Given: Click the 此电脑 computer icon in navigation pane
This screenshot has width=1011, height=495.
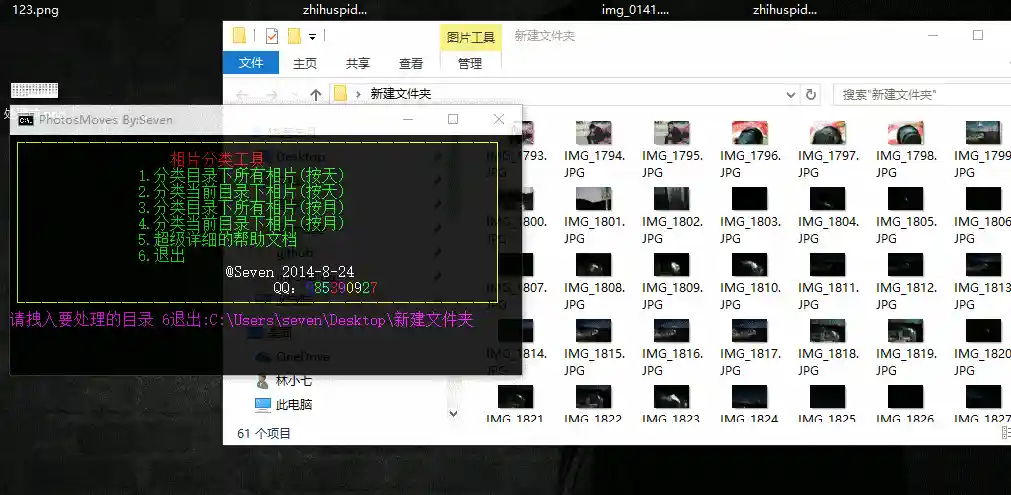Looking at the screenshot, I should click(263, 405).
